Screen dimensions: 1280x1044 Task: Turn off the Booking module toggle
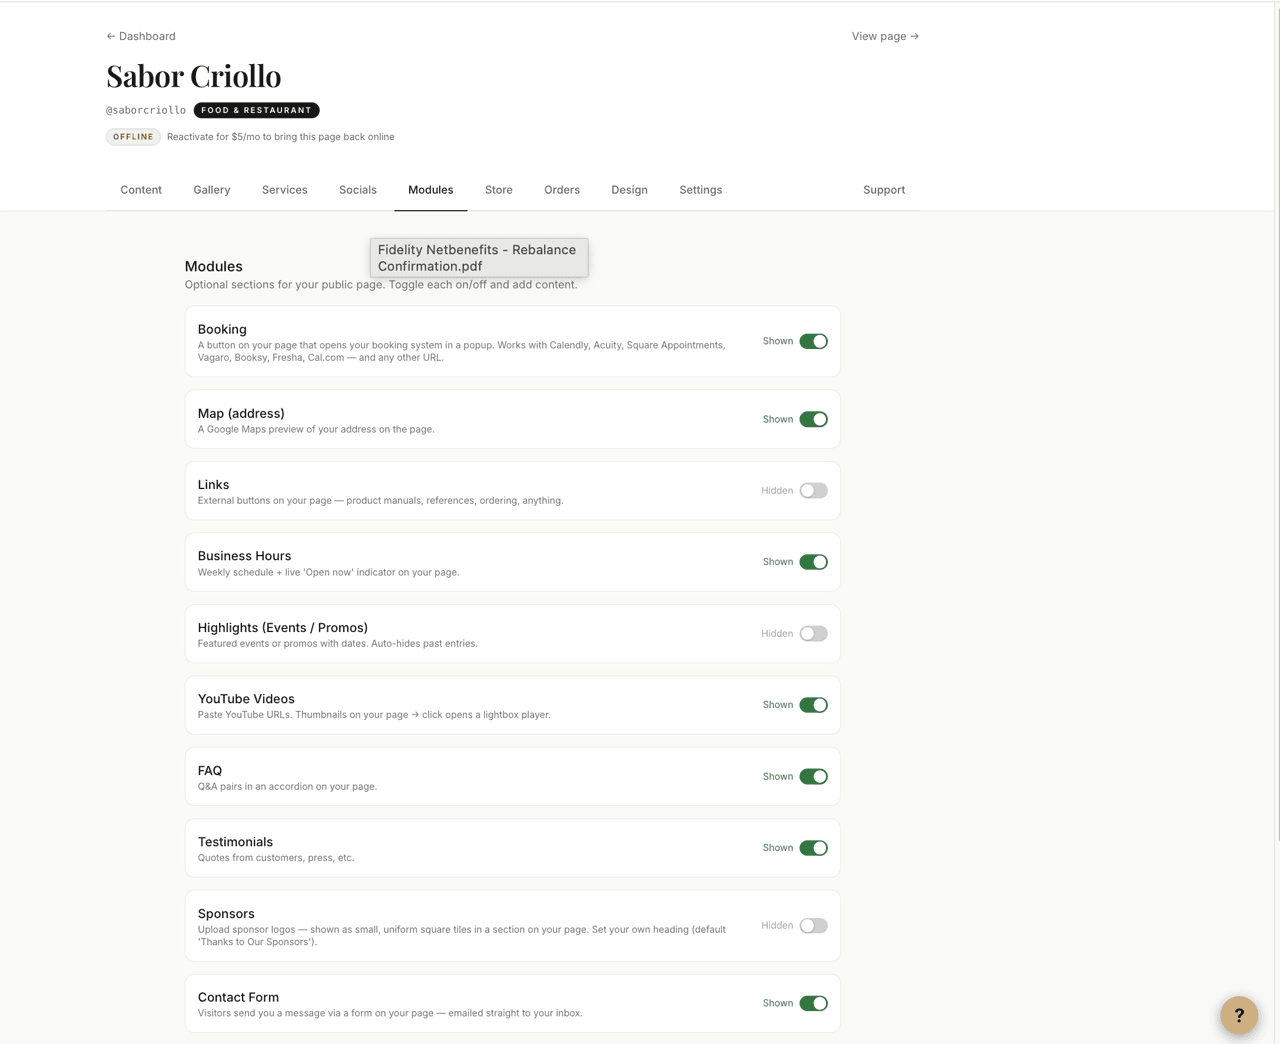(813, 341)
